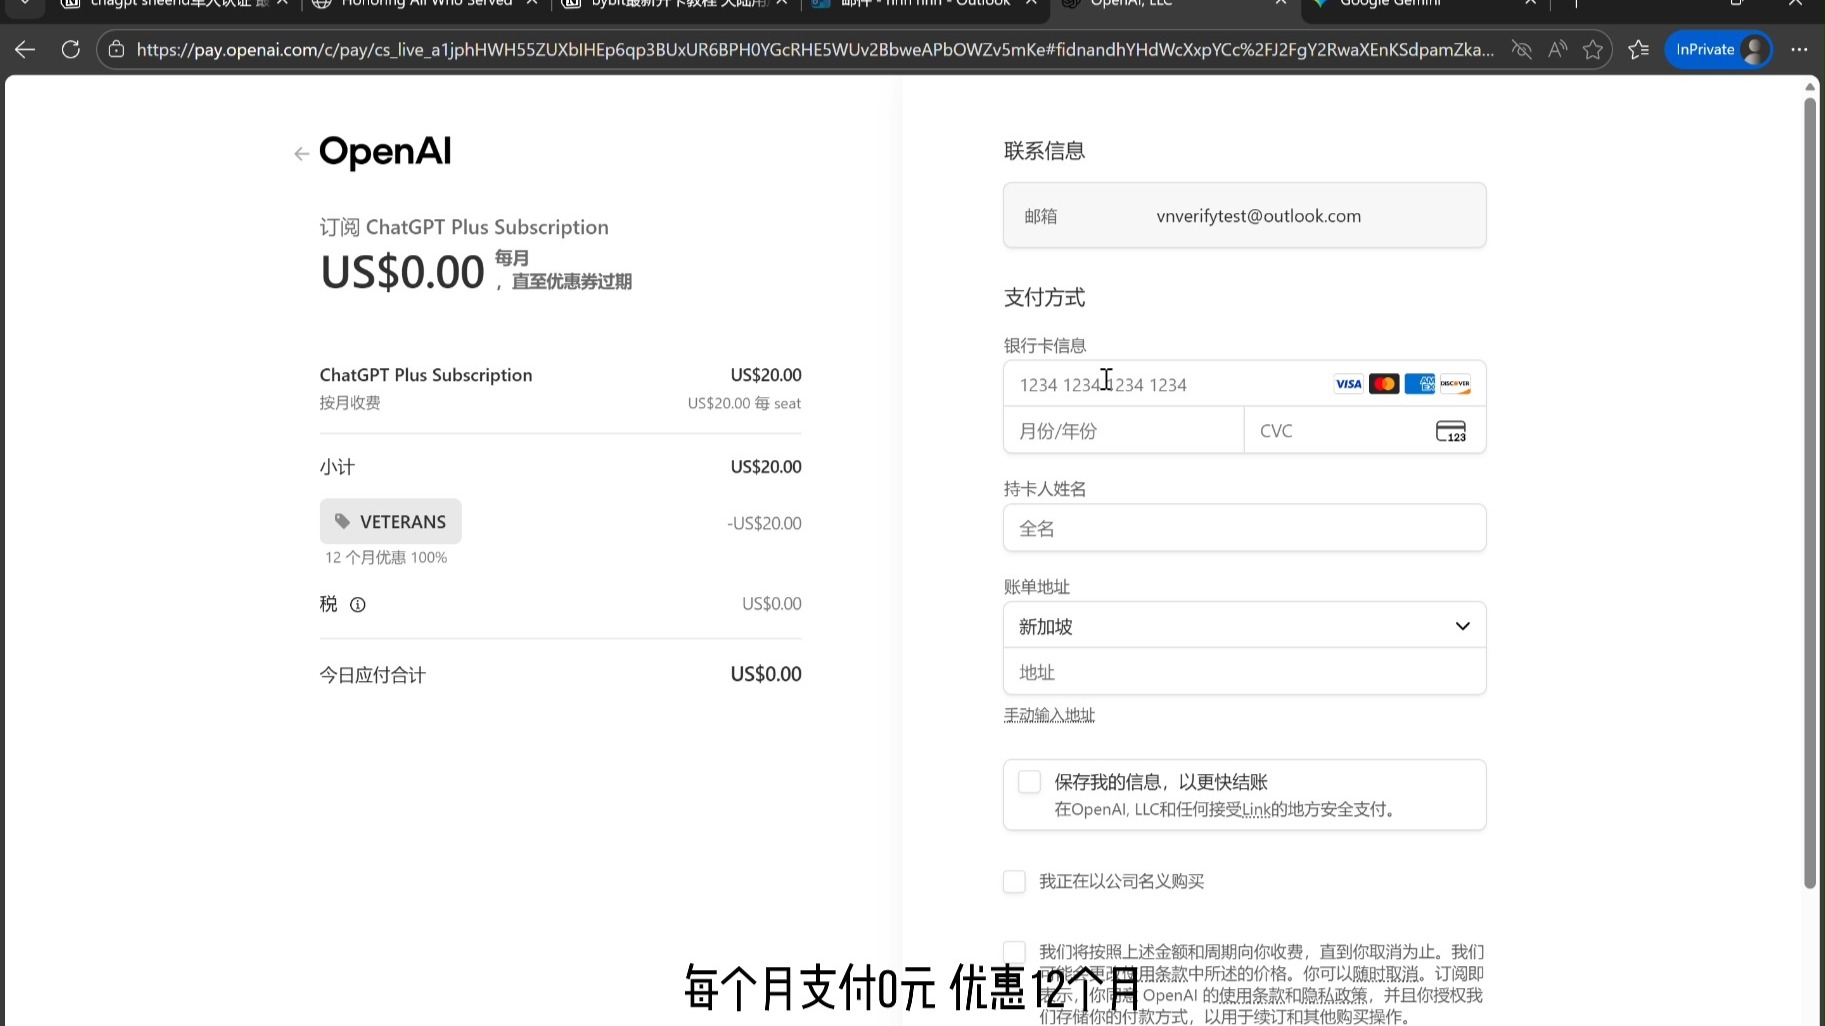Add this page to favorites with star
The width and height of the screenshot is (1825, 1026).
tap(1593, 49)
